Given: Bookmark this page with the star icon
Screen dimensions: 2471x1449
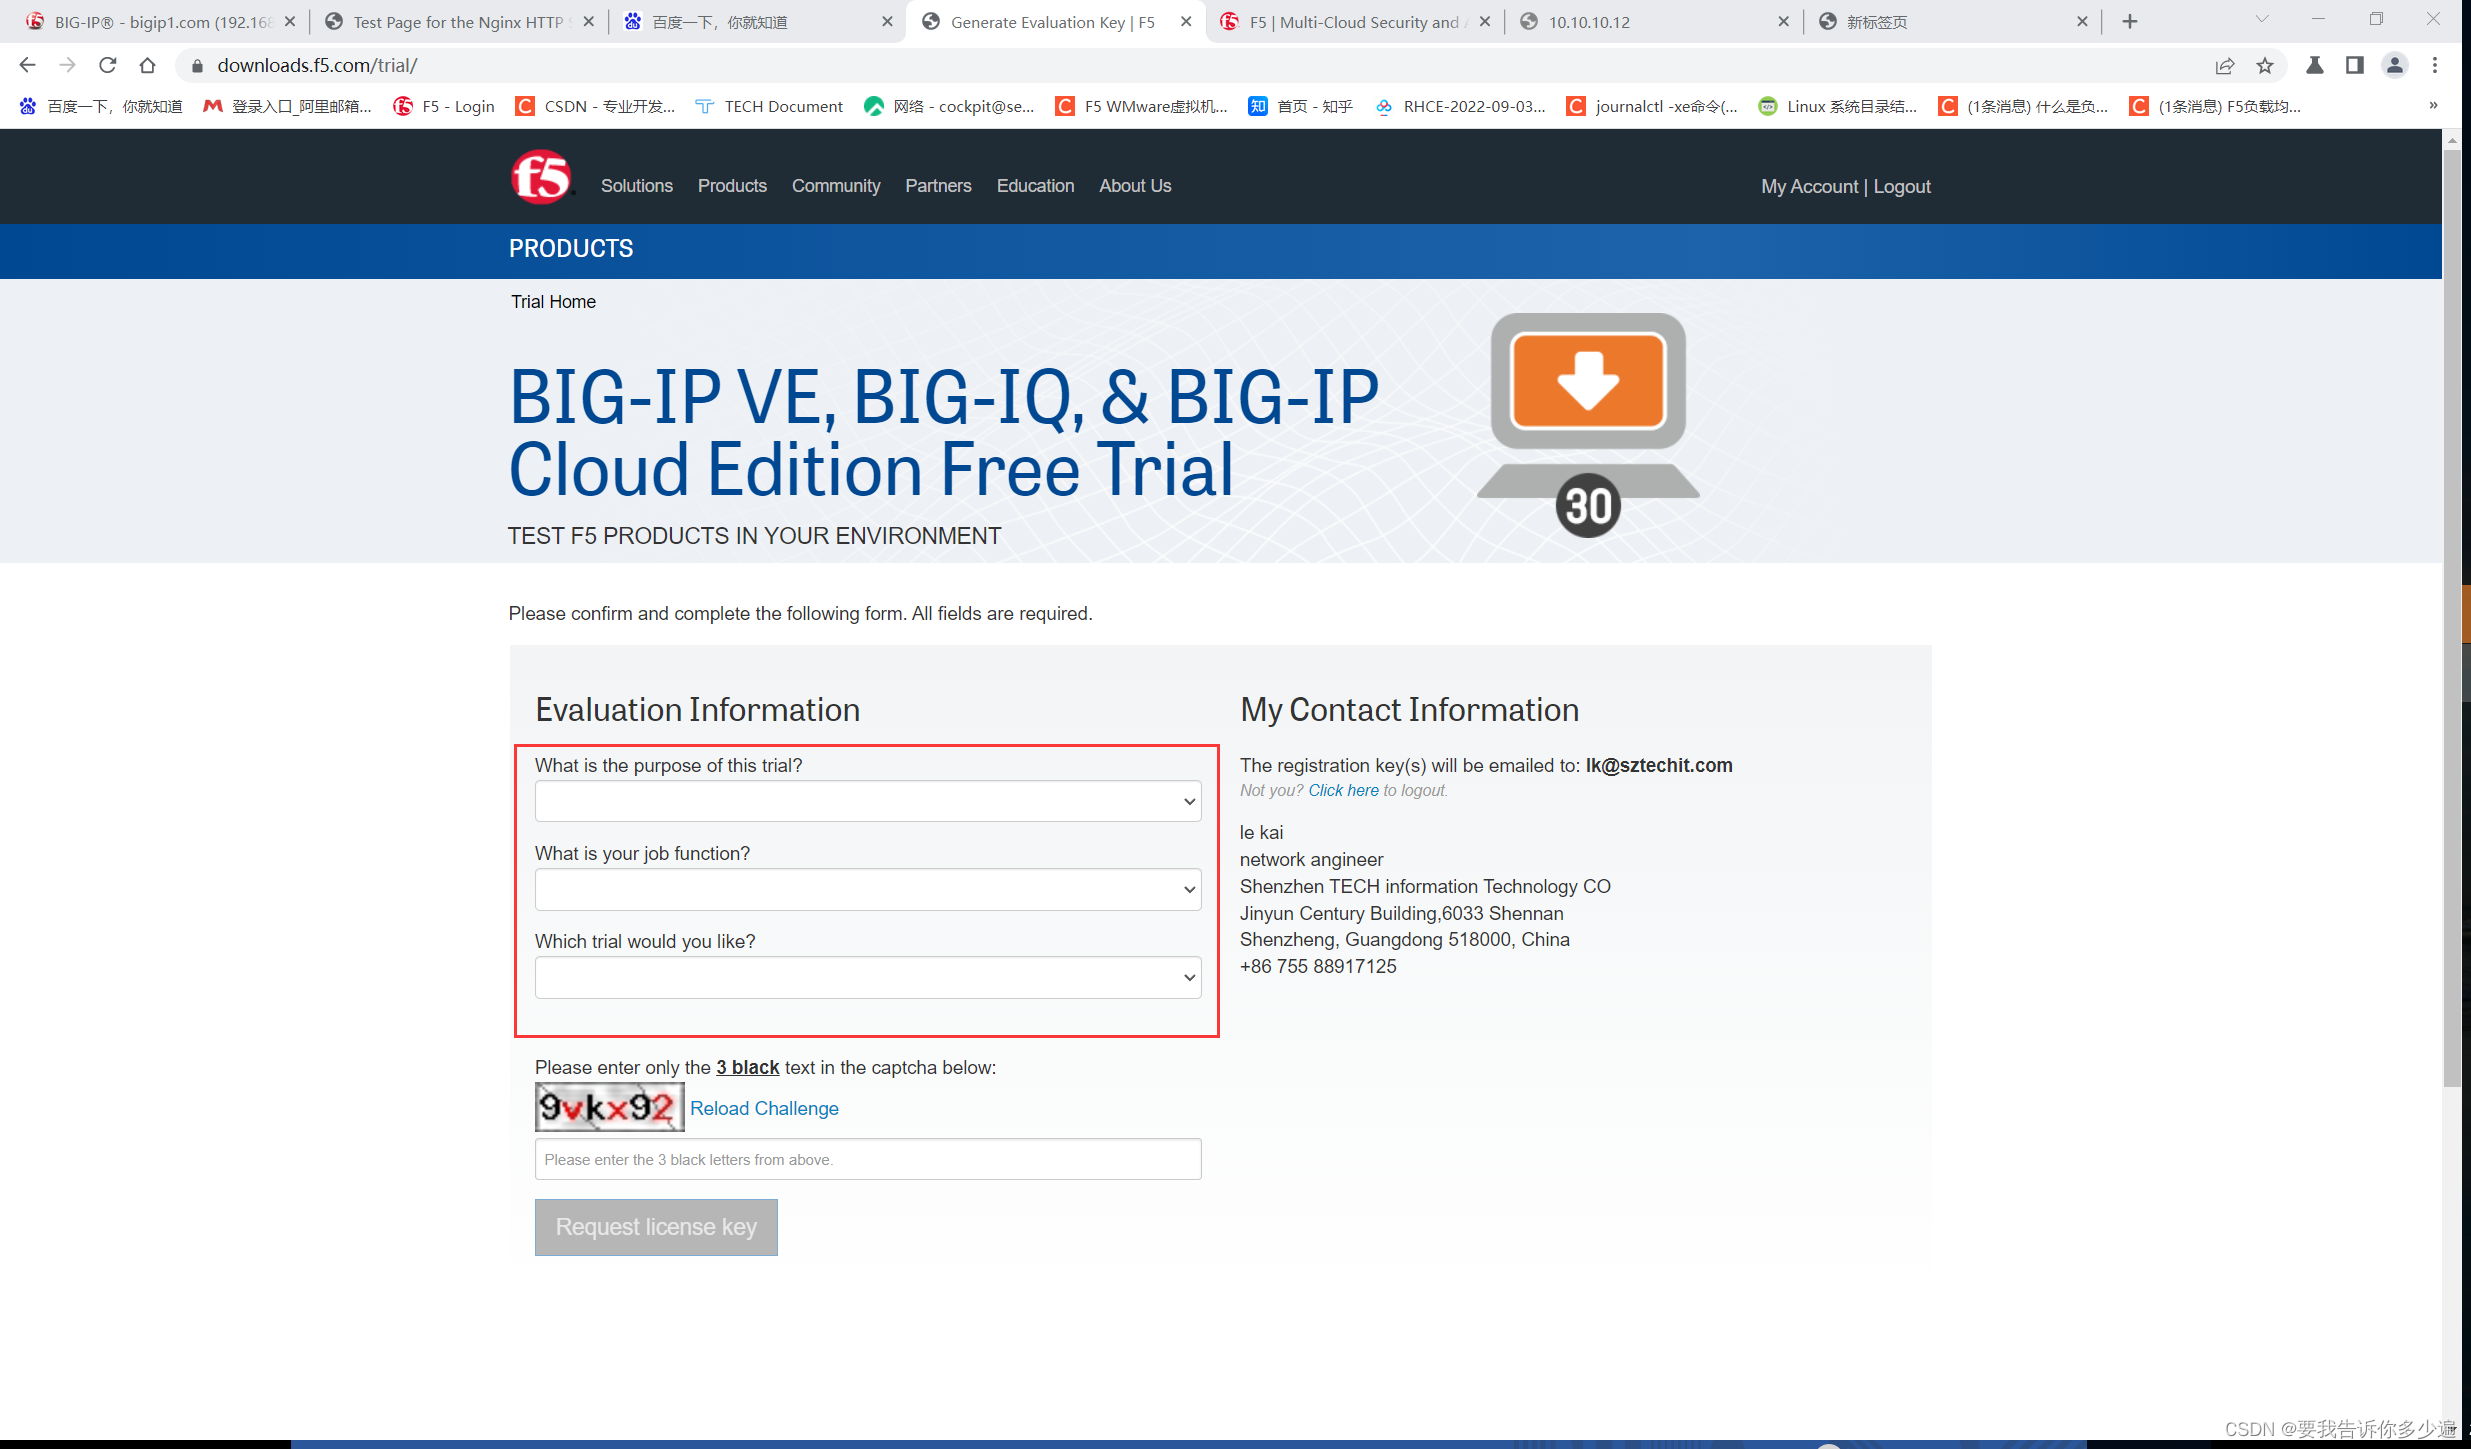Looking at the screenshot, I should tap(2265, 65).
